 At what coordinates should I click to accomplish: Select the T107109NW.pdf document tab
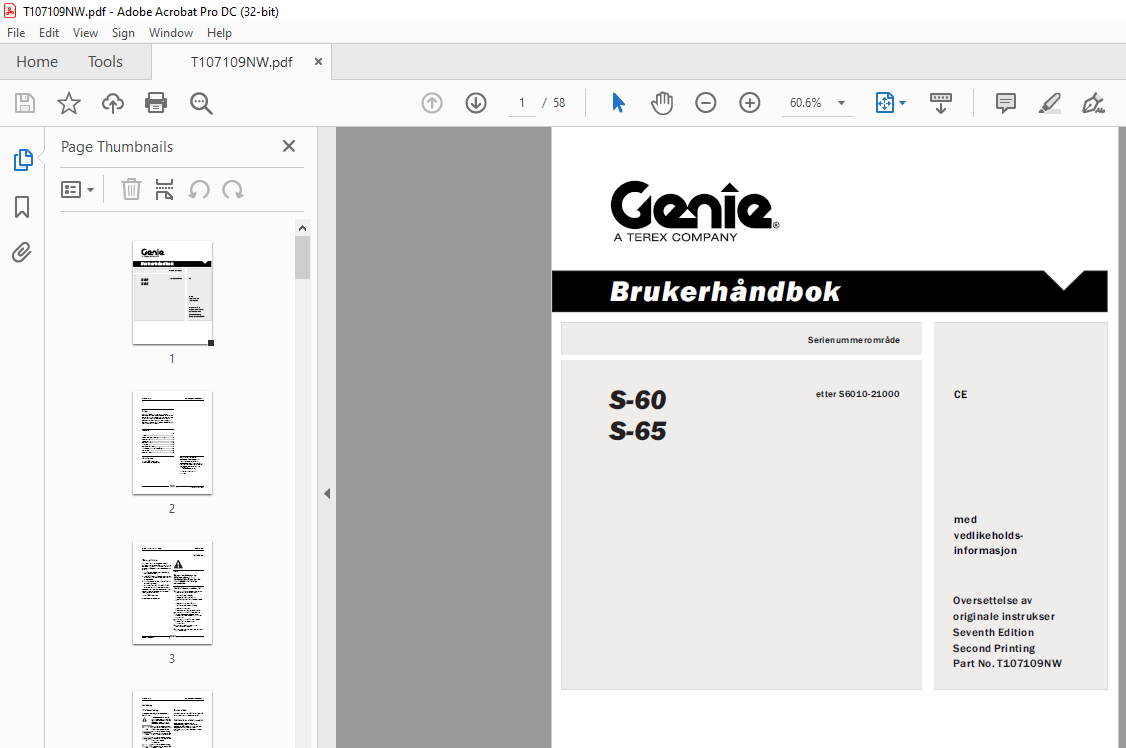[x=241, y=62]
